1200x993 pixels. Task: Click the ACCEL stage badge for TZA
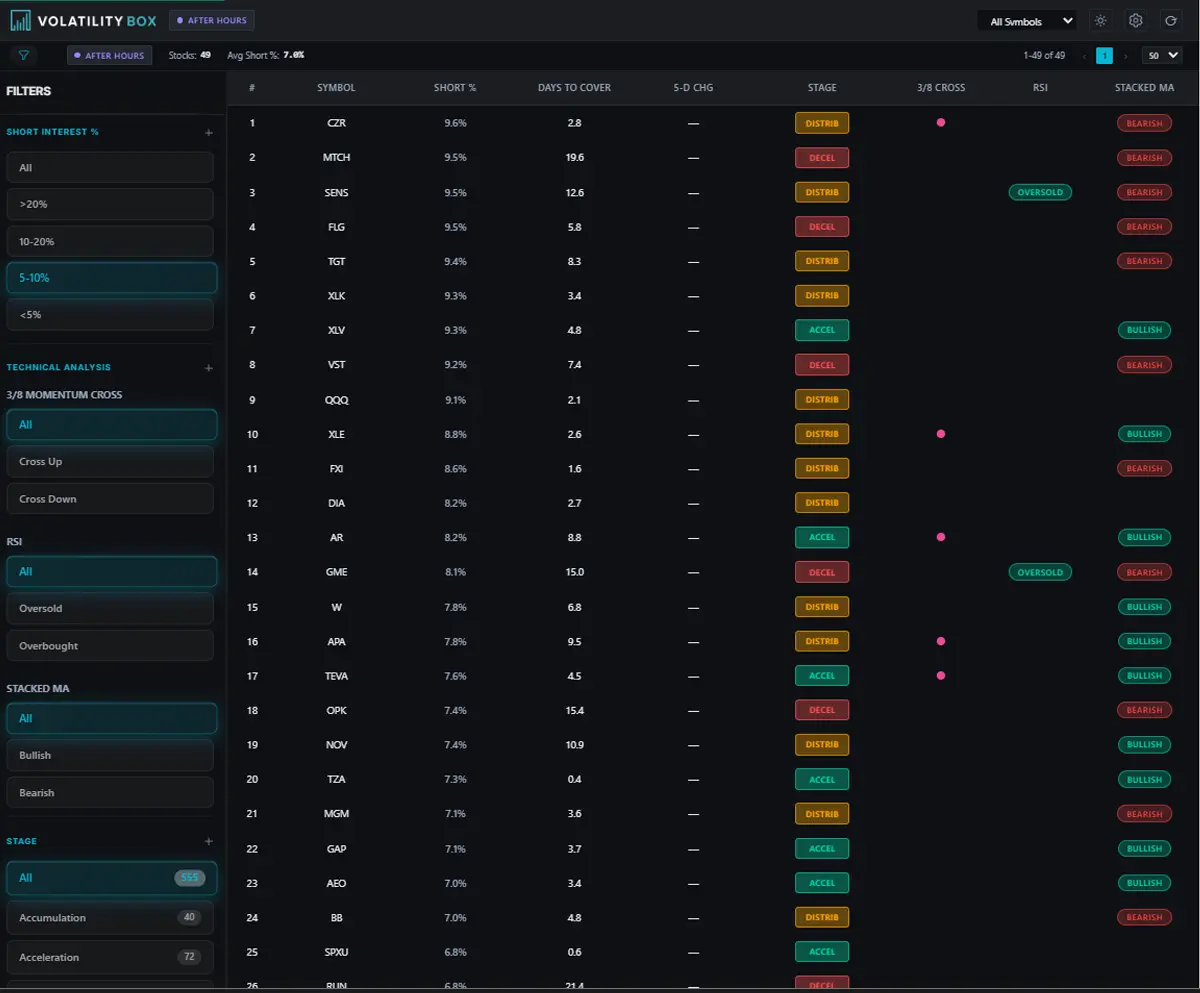tap(822, 779)
